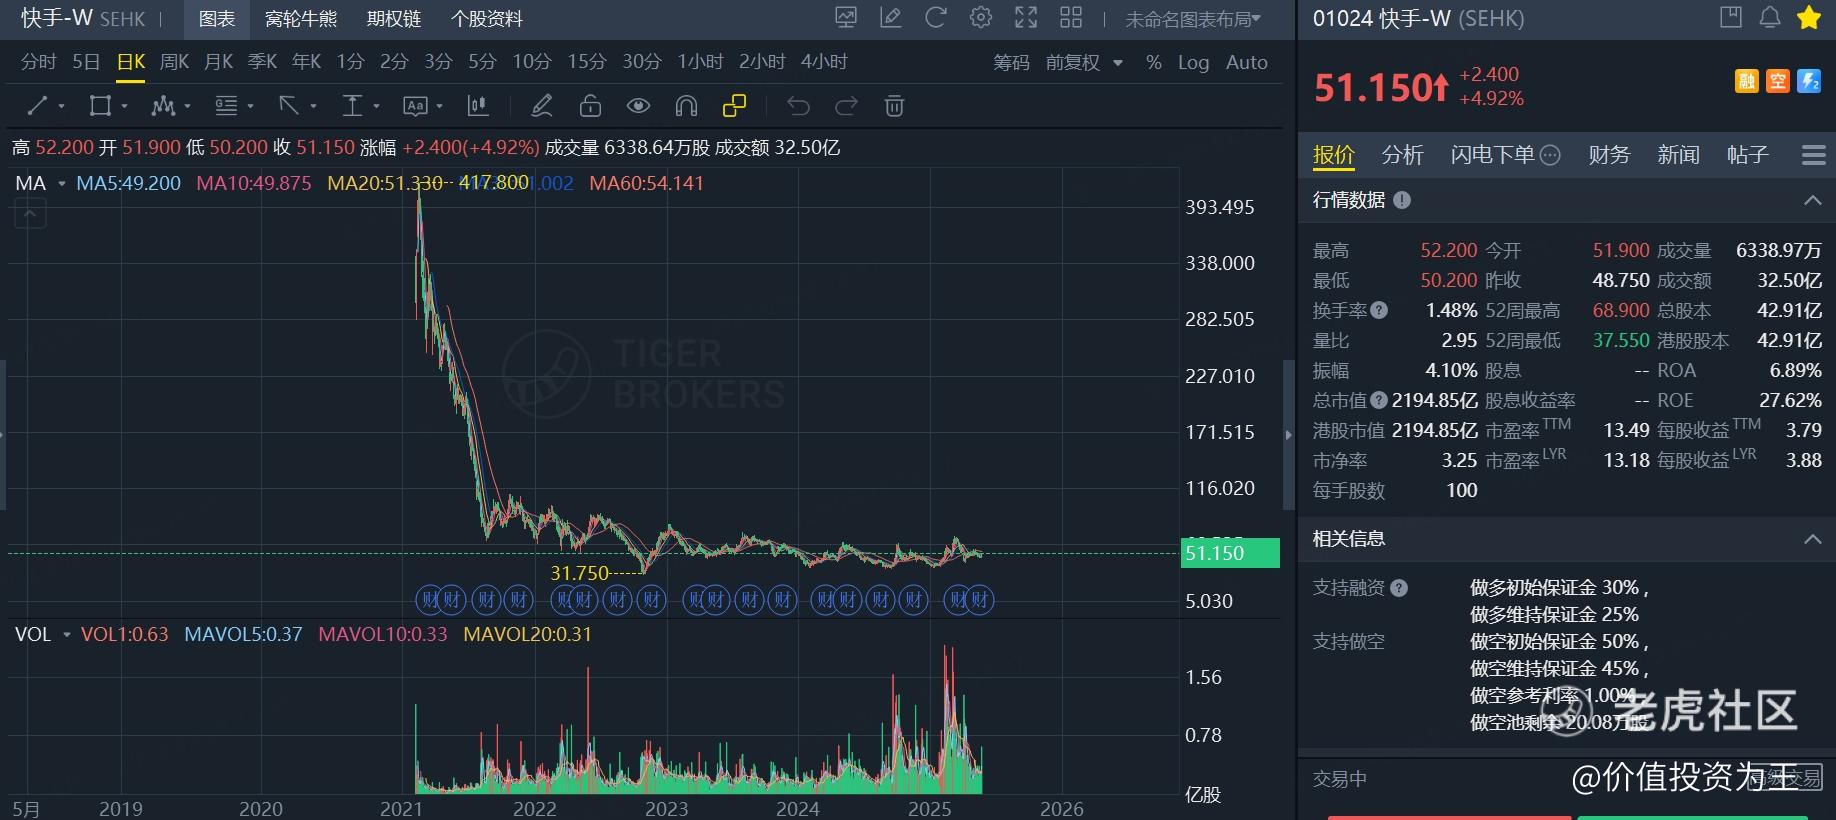Toggle Log scale

click(1193, 62)
